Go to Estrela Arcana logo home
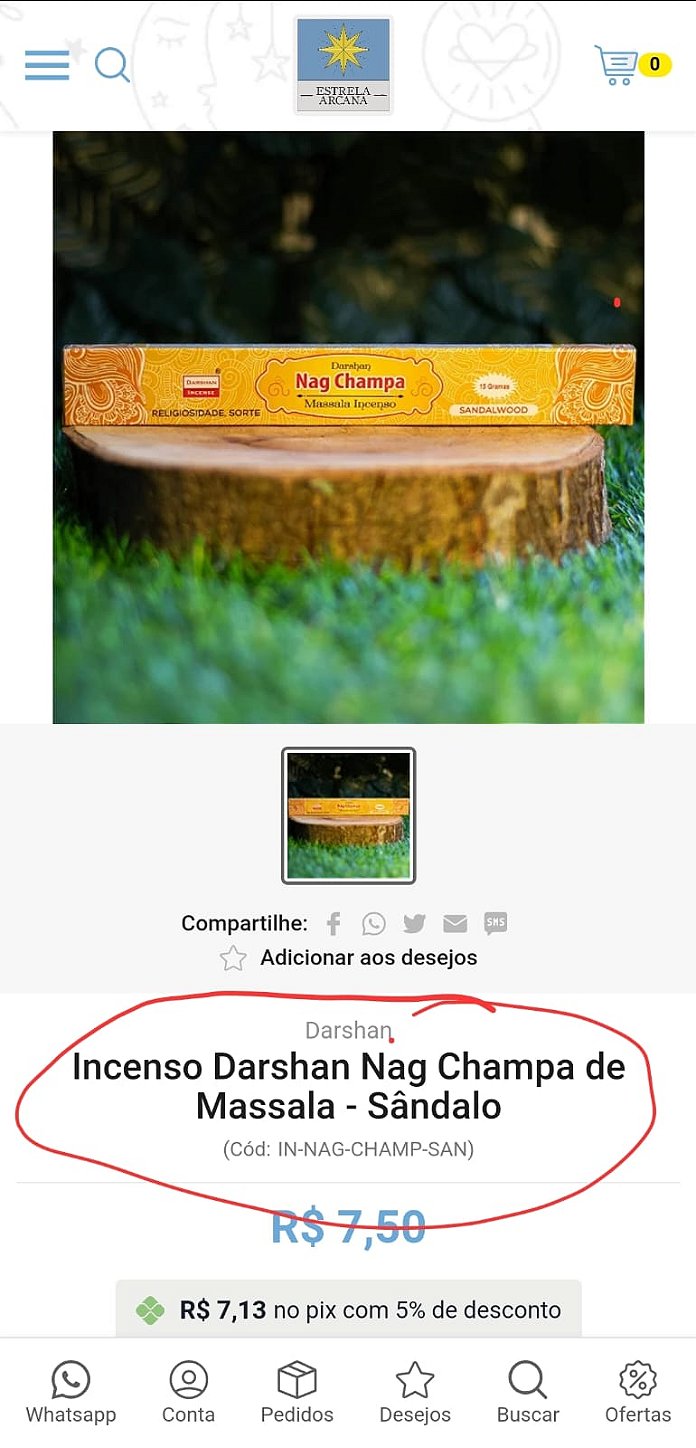Screen dimensions: 696x1448 pyautogui.click(x=343, y=65)
